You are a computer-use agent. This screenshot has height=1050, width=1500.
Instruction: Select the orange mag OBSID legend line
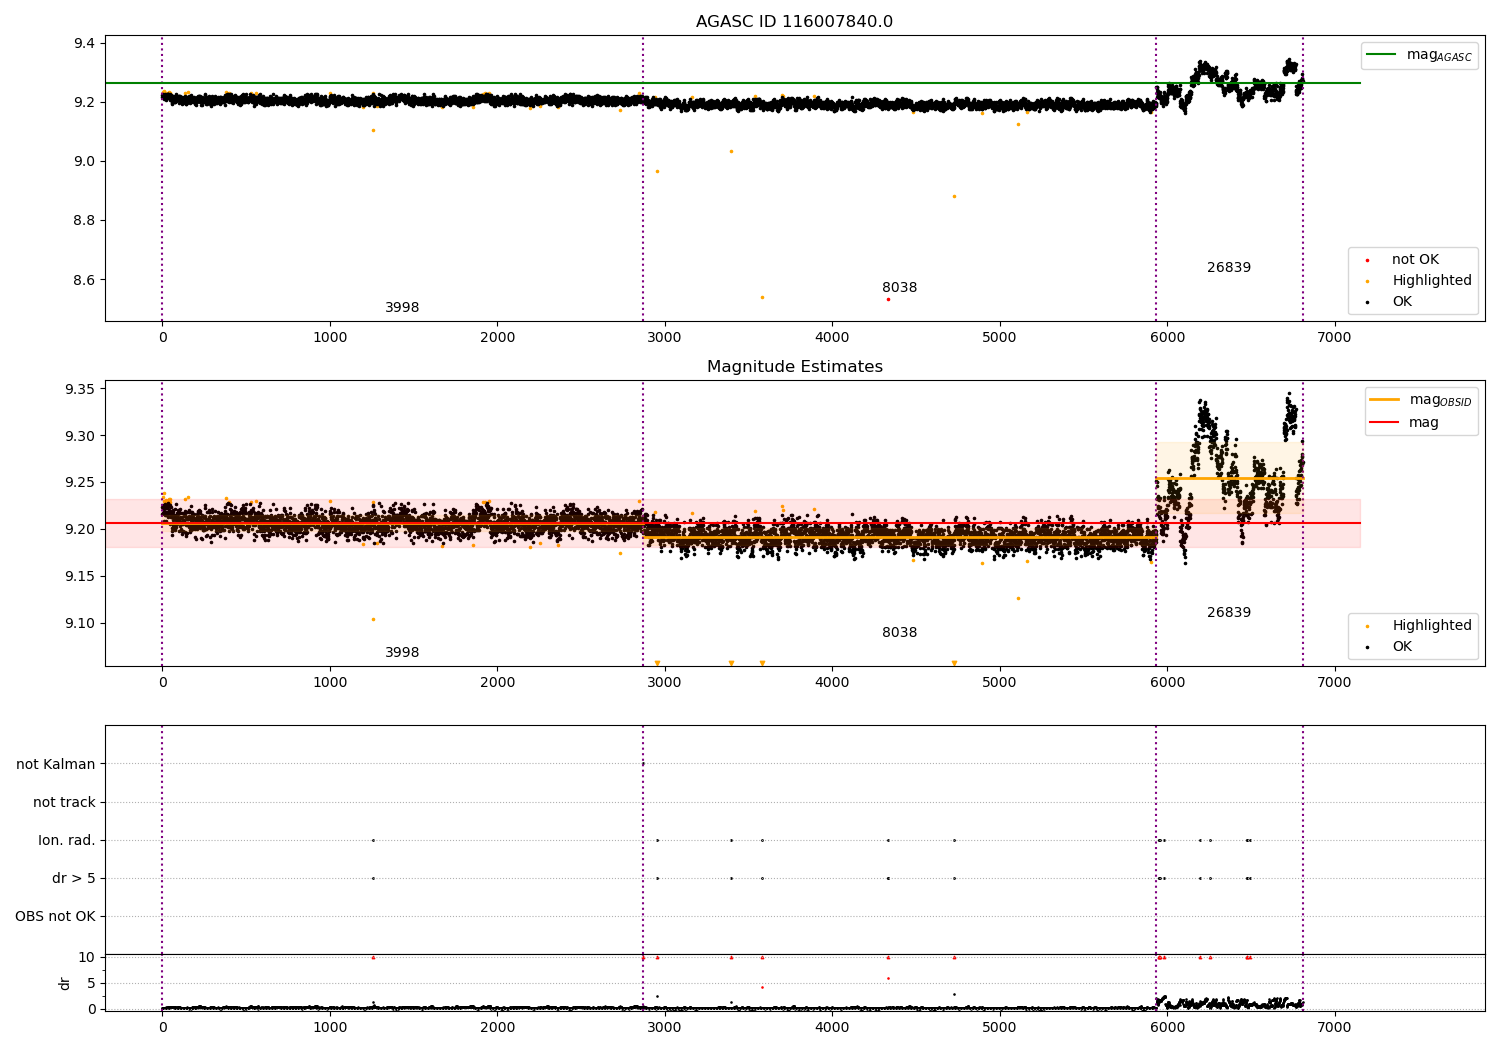1385,400
